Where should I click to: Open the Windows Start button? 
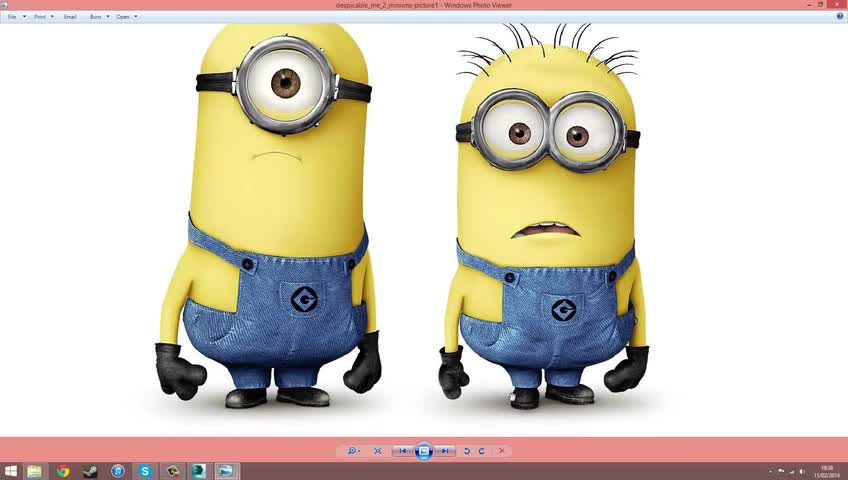tap(11, 471)
